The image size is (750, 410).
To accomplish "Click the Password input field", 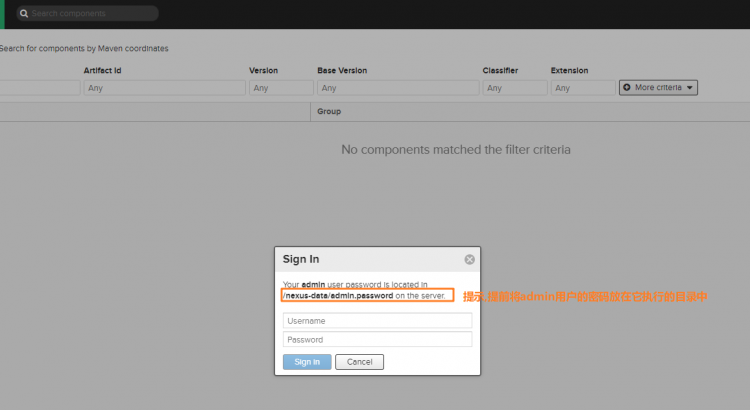I will coord(377,340).
